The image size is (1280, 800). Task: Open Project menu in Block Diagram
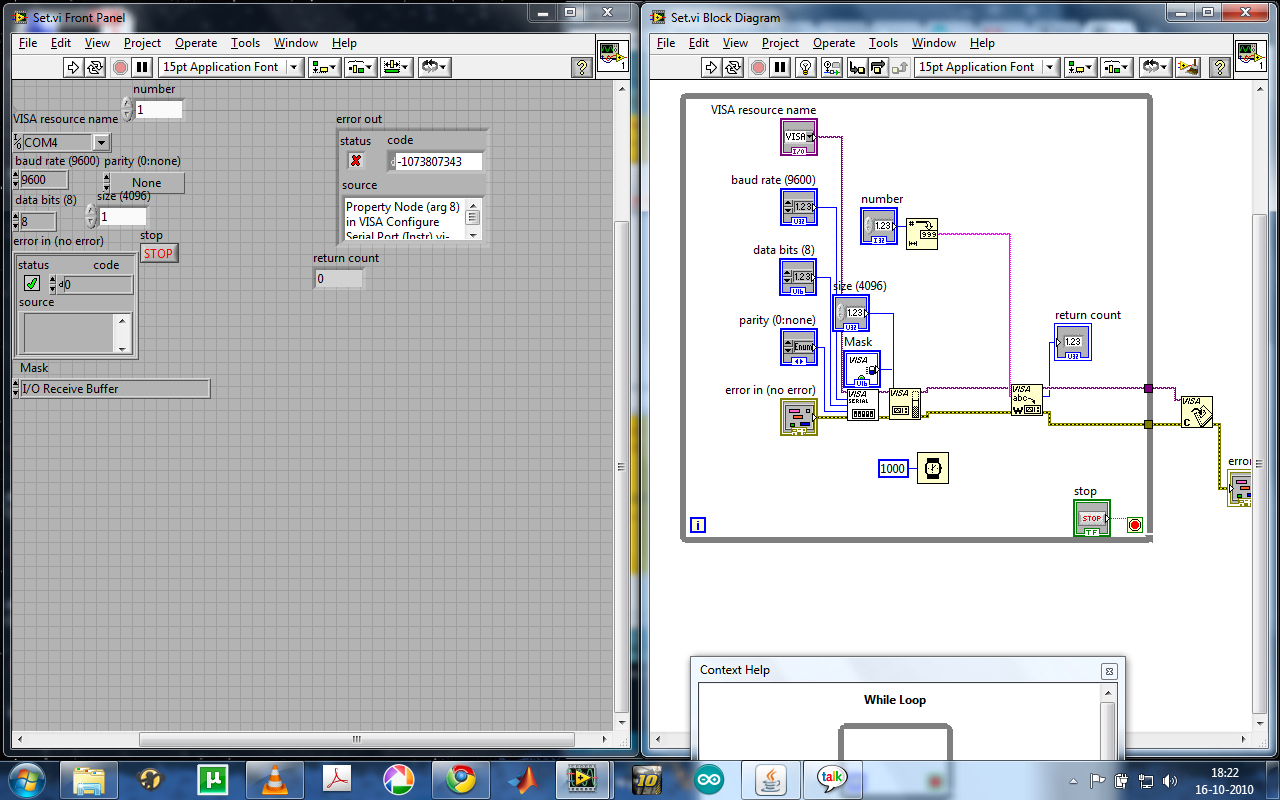click(780, 43)
